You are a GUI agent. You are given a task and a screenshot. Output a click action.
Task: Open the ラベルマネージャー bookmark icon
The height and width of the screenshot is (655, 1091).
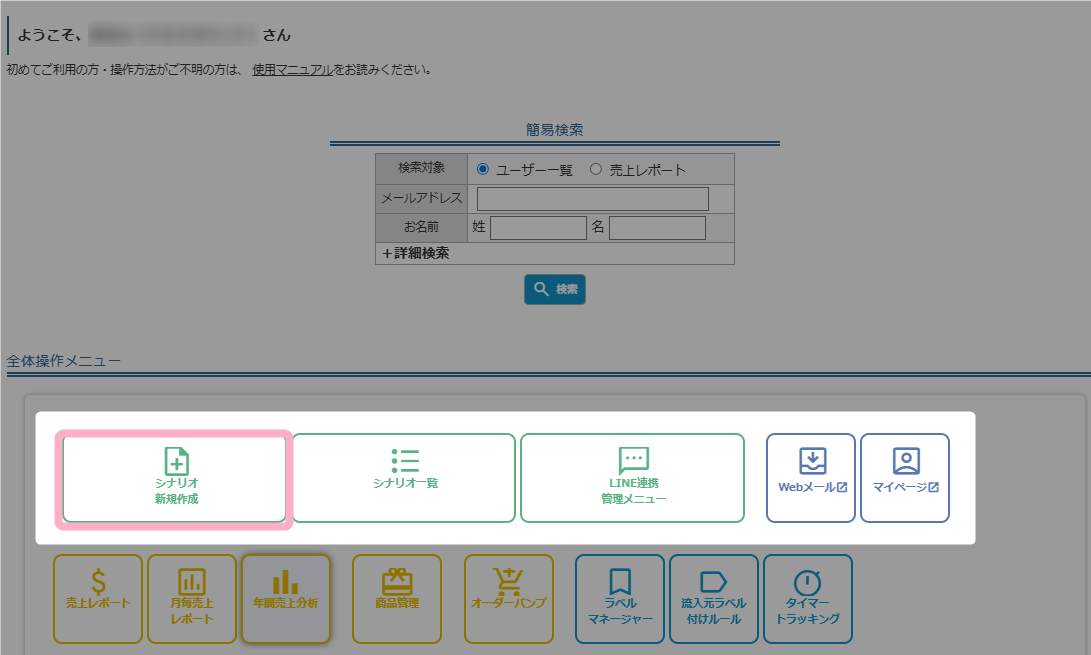click(620, 582)
